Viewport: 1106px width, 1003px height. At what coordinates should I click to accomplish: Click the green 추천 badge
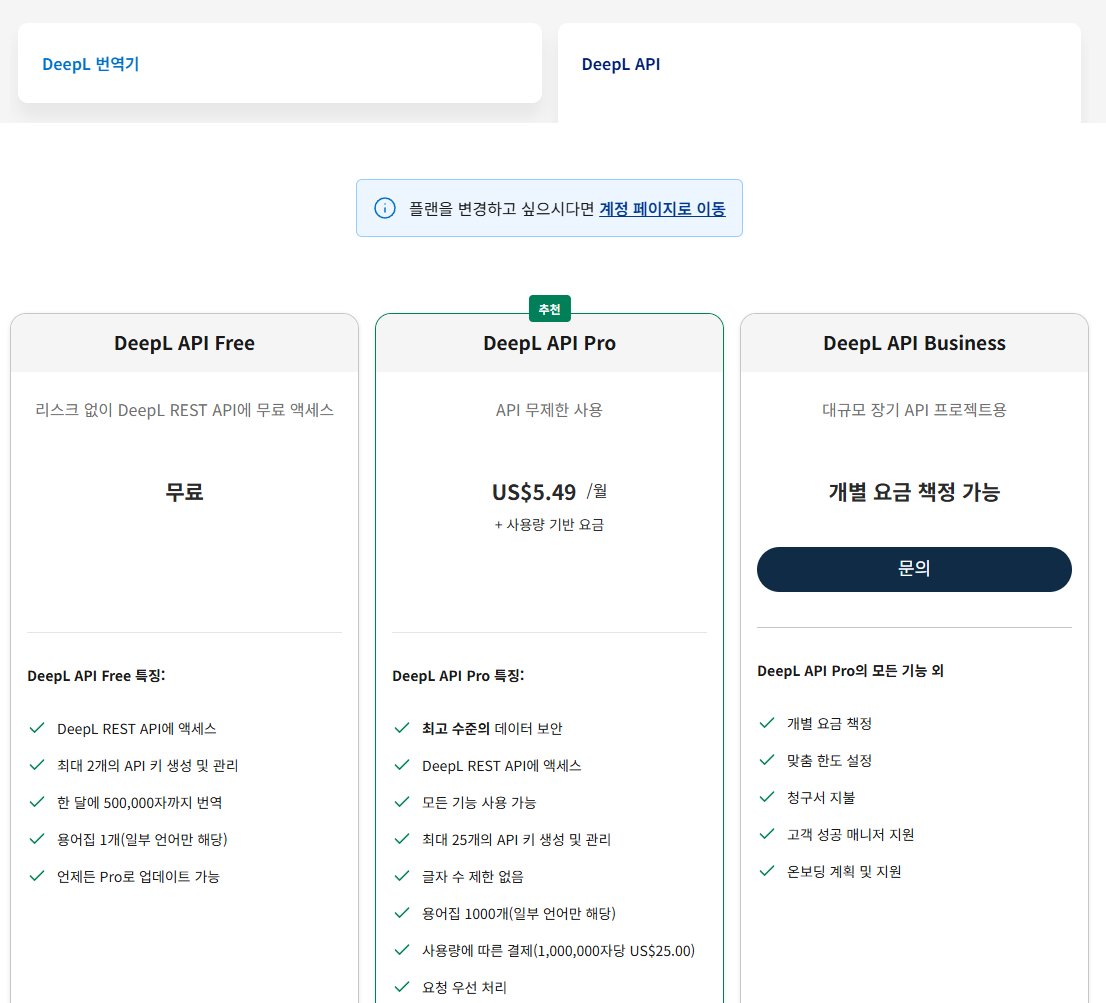[549, 309]
